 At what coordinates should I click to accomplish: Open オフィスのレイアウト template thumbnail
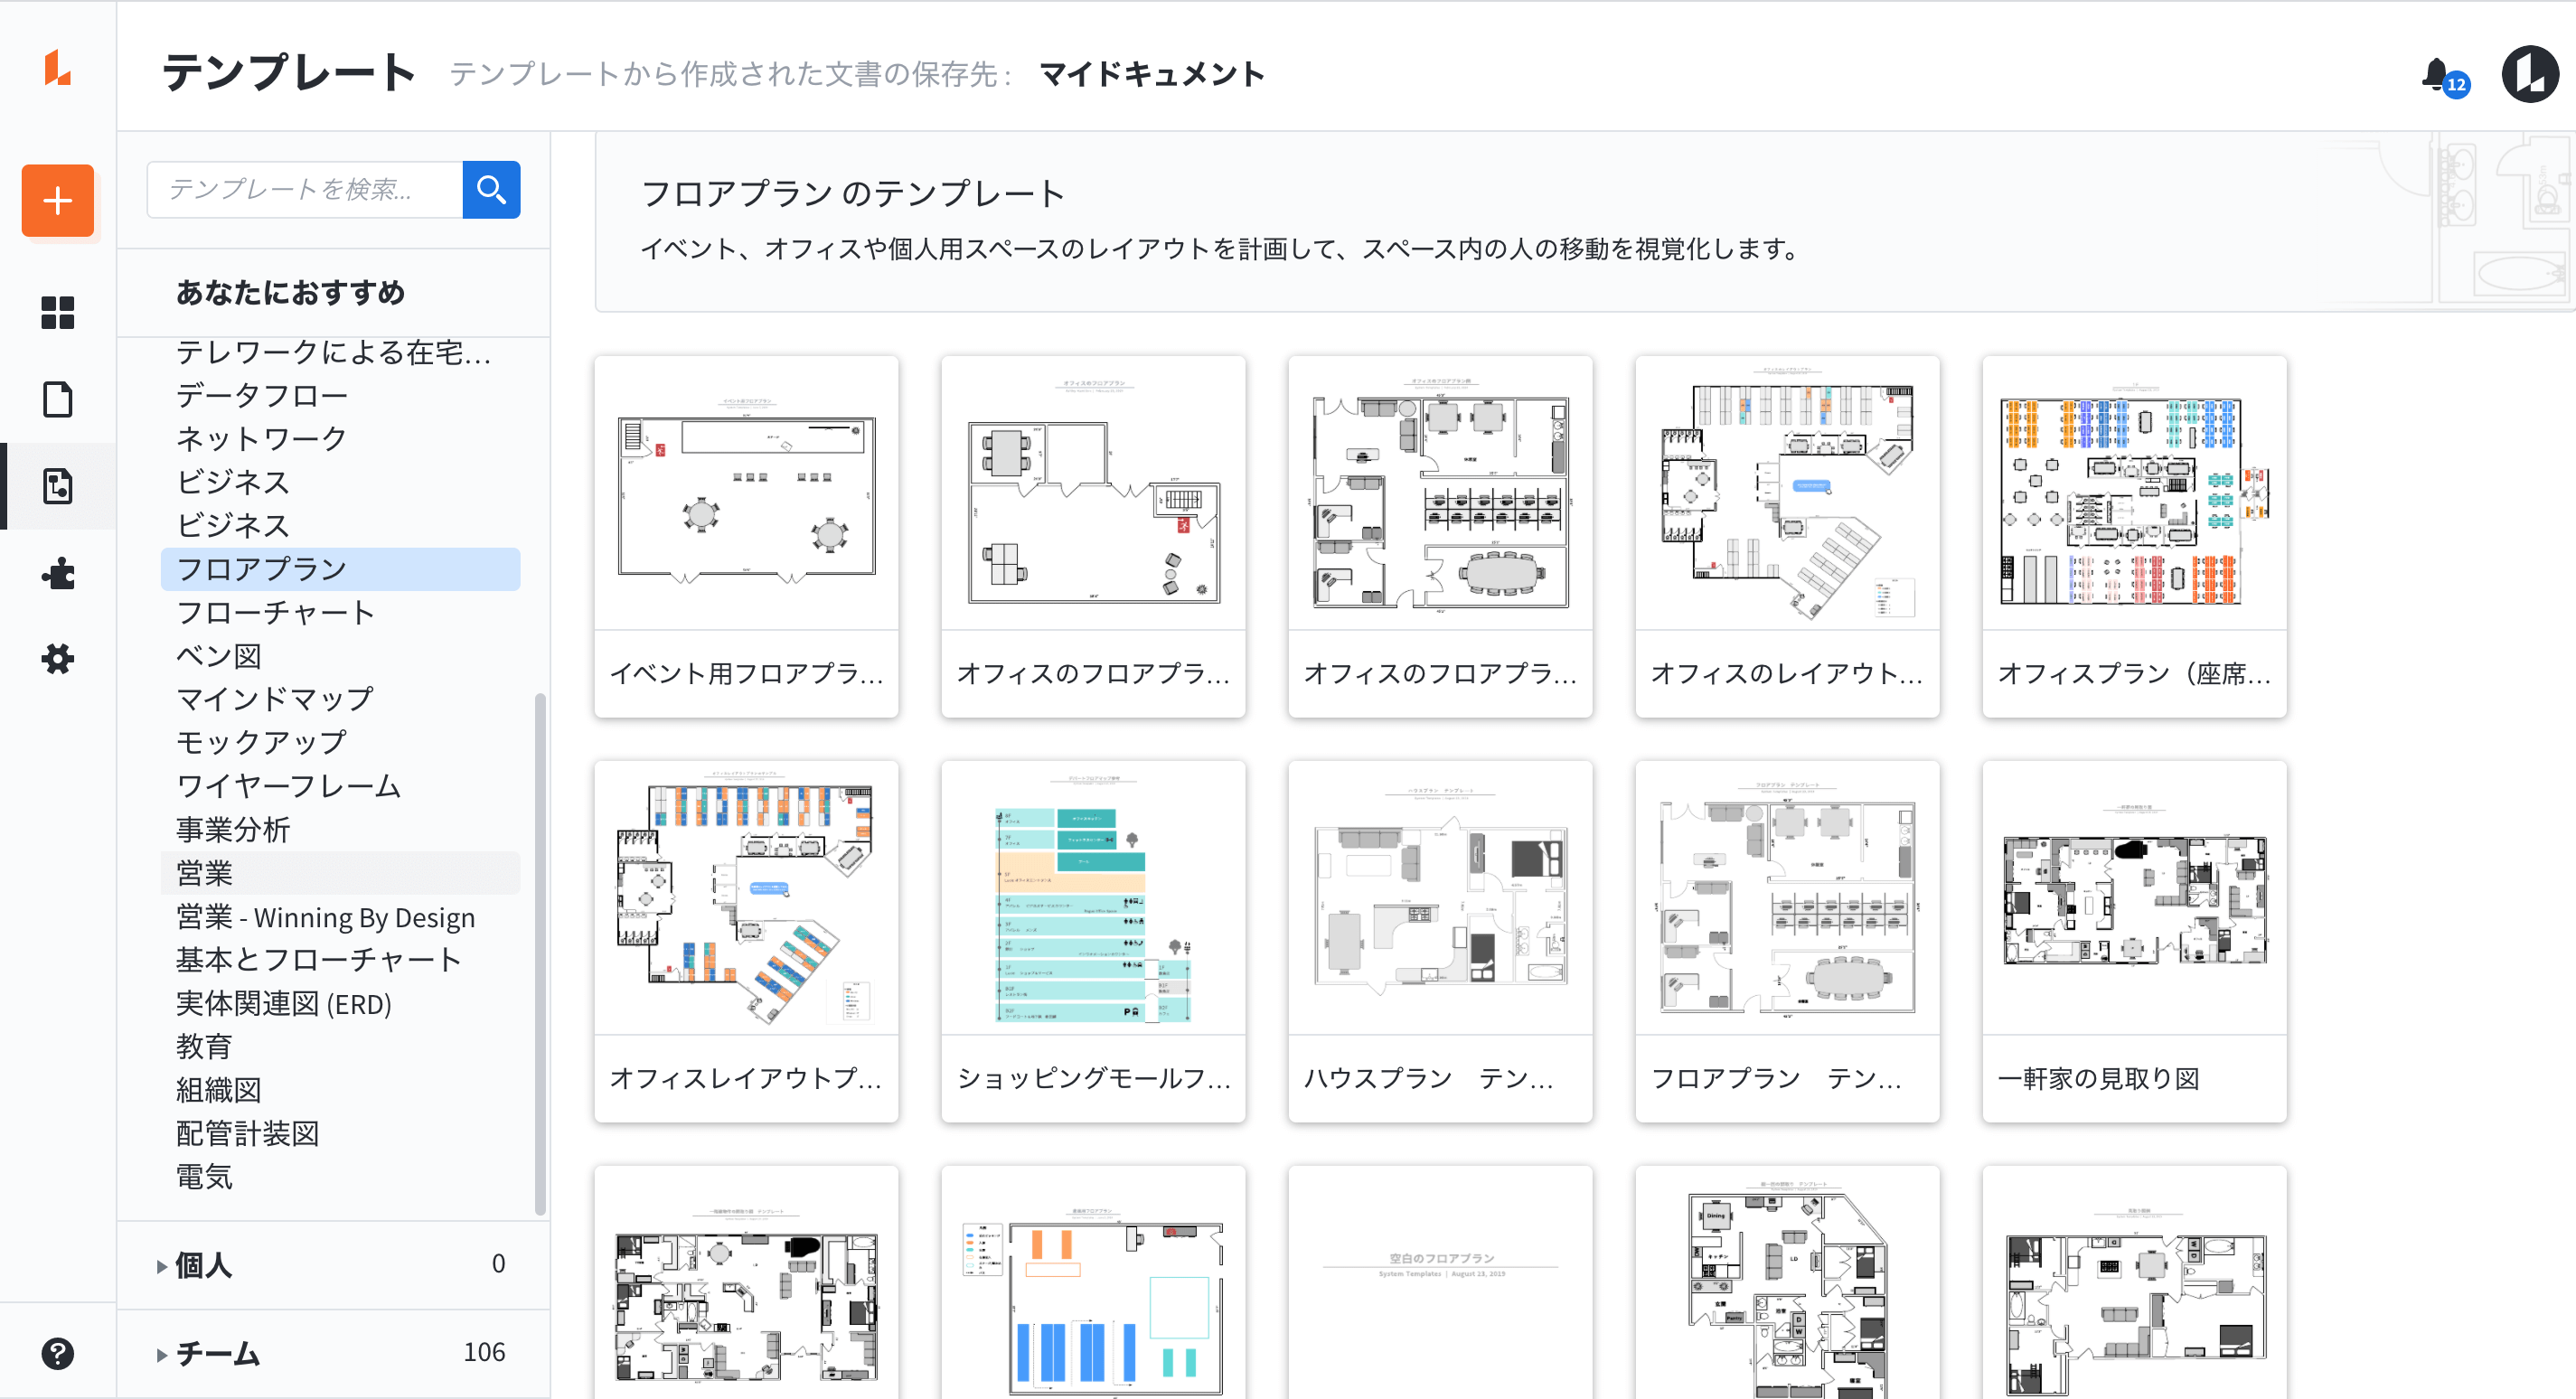pyautogui.click(x=1787, y=493)
